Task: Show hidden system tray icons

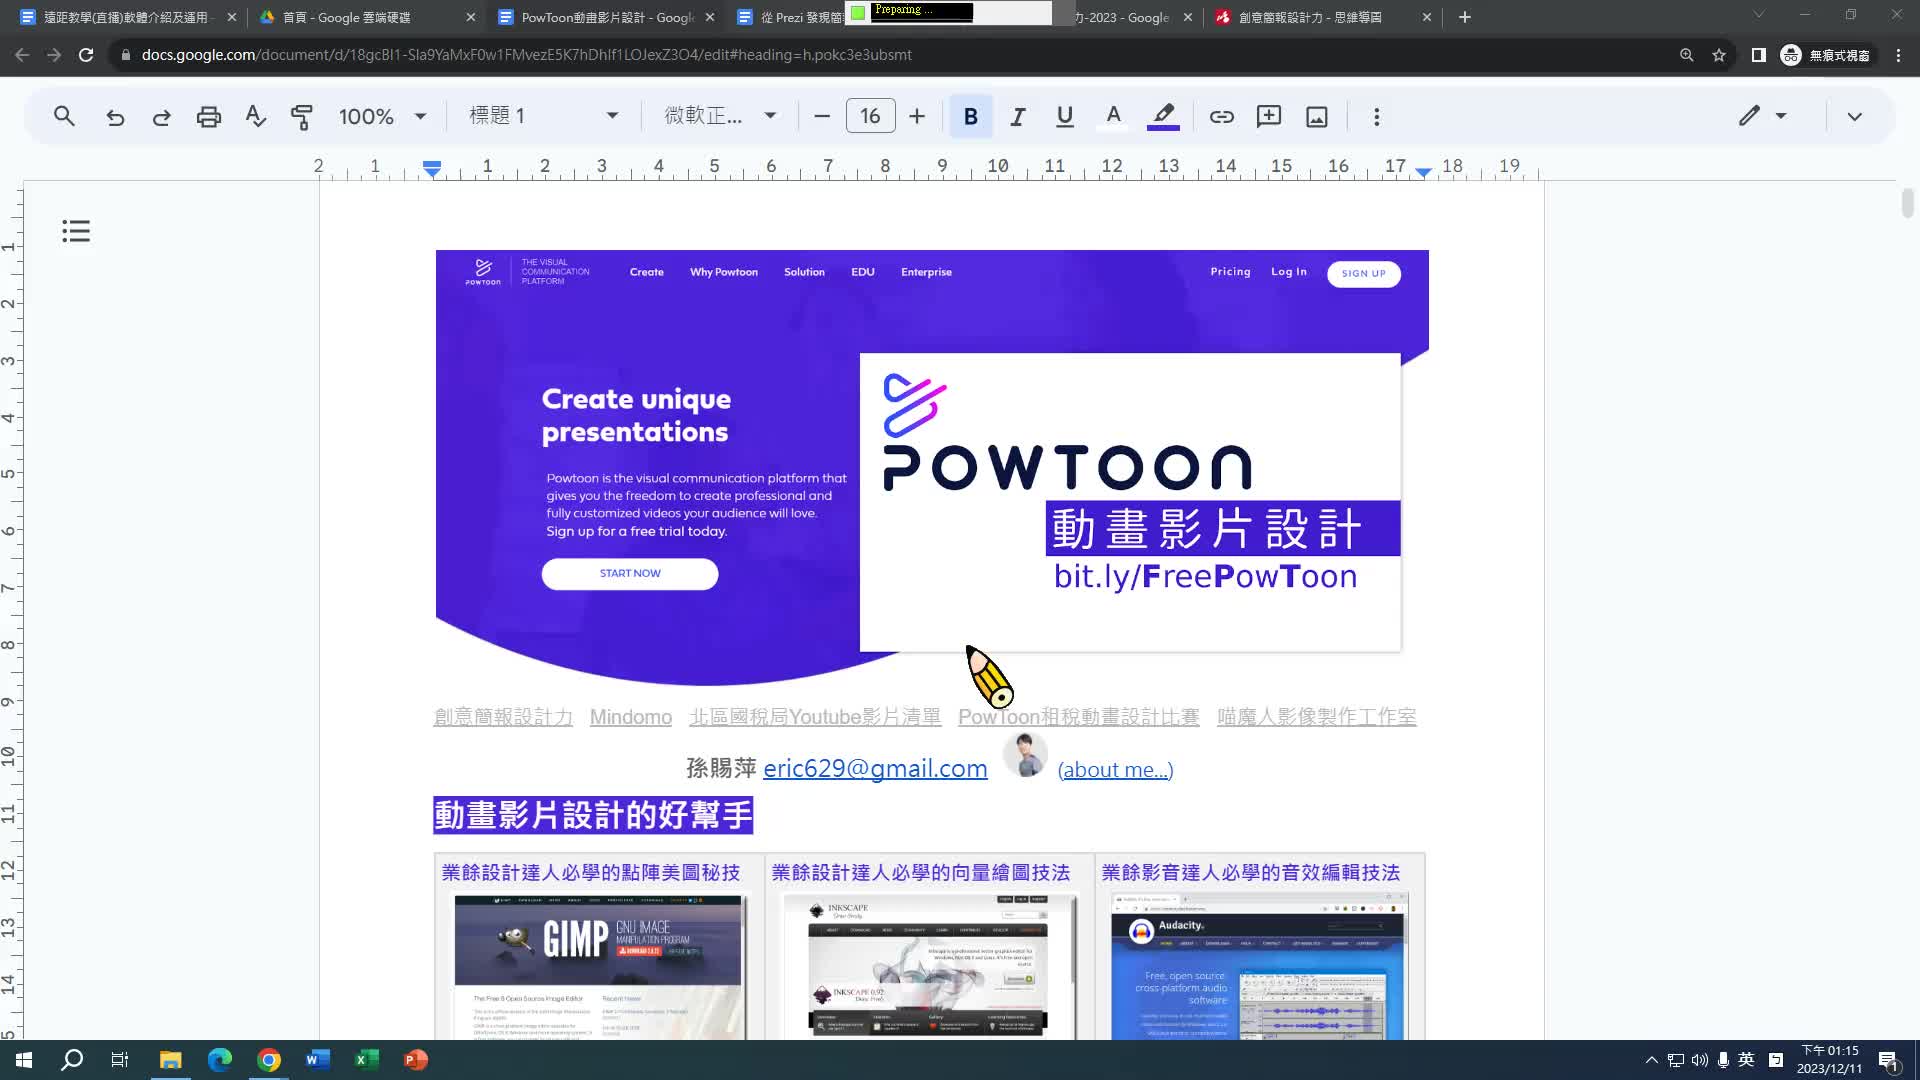Action: pos(1651,1060)
